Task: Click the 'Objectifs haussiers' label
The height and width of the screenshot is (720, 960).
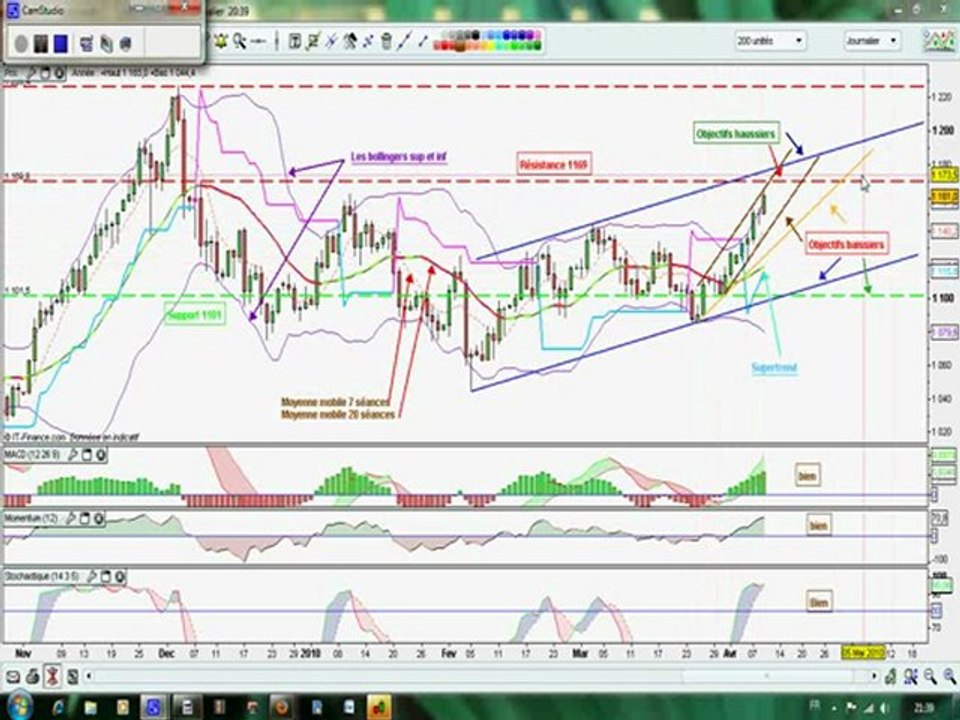Action: 737,133
